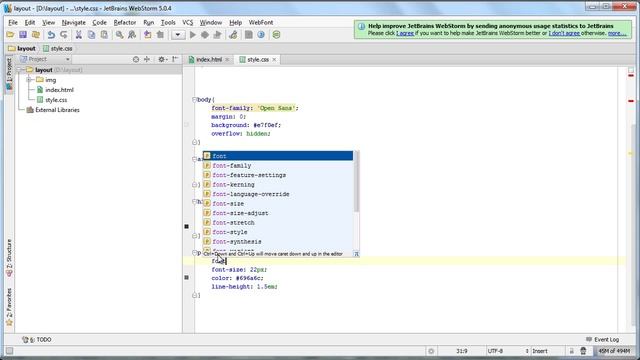Click the Paste clipboard icon
Image resolution: width=640 pixels, height=360 pixels.
104,35
